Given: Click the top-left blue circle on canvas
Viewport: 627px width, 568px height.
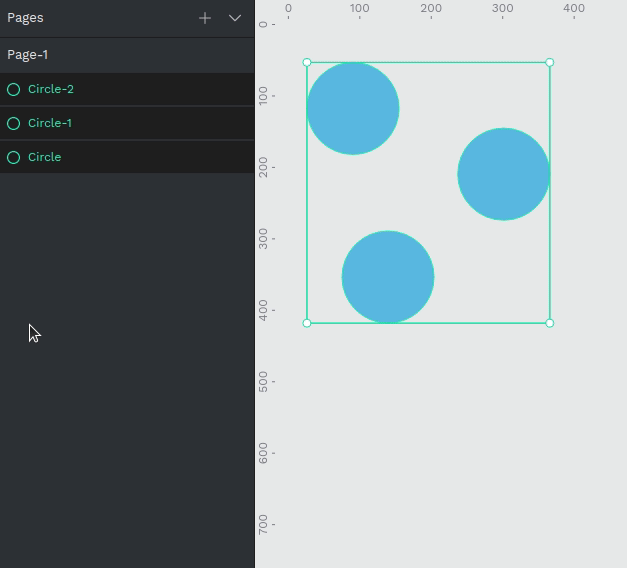Looking at the screenshot, I should coord(353,108).
